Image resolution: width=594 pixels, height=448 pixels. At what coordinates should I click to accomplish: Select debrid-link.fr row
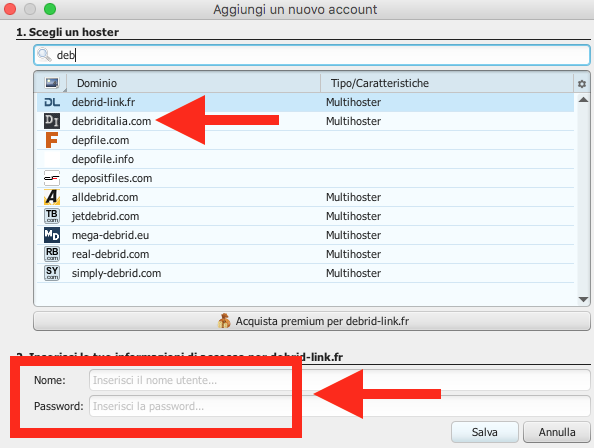305,102
